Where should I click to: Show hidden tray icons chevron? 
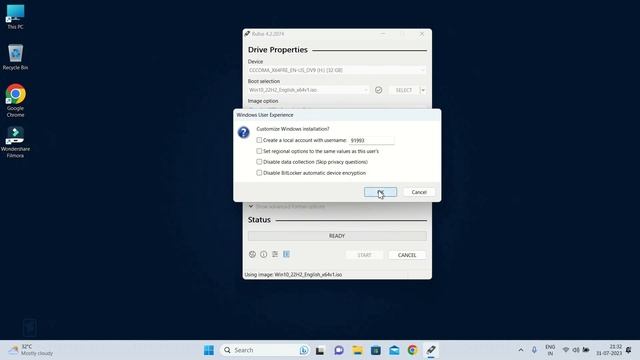tap(520, 350)
